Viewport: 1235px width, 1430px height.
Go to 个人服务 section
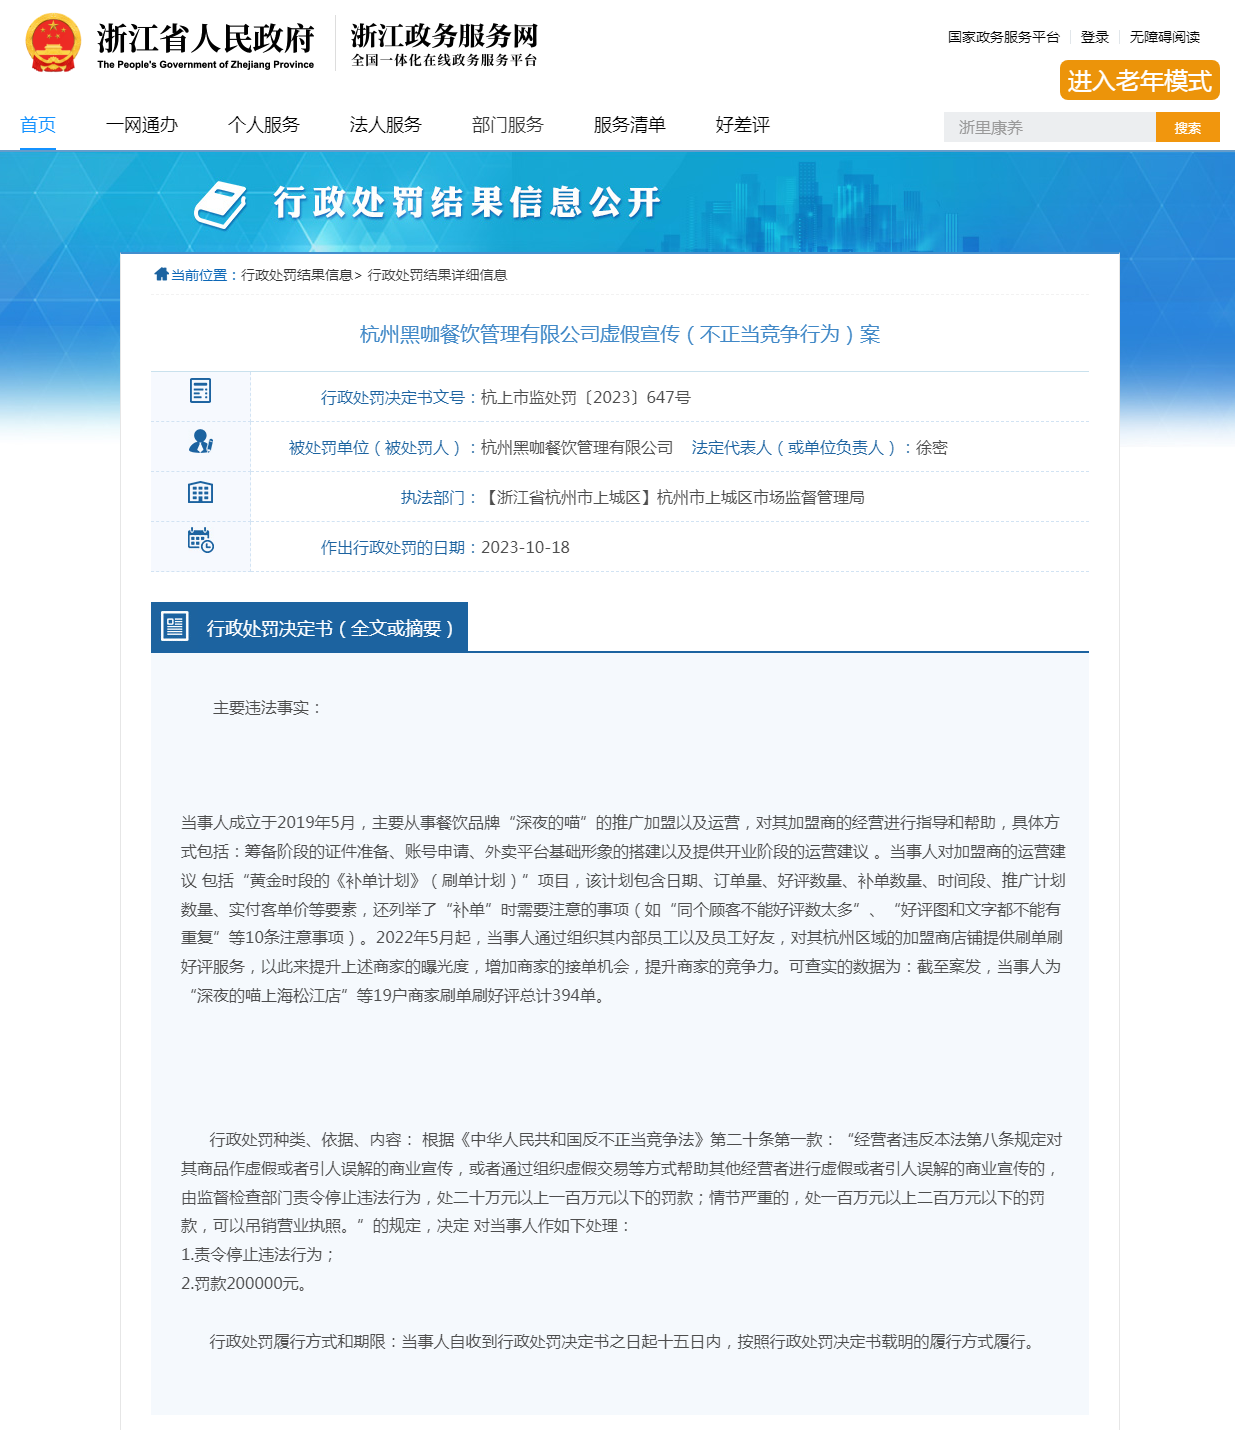pyautogui.click(x=264, y=125)
